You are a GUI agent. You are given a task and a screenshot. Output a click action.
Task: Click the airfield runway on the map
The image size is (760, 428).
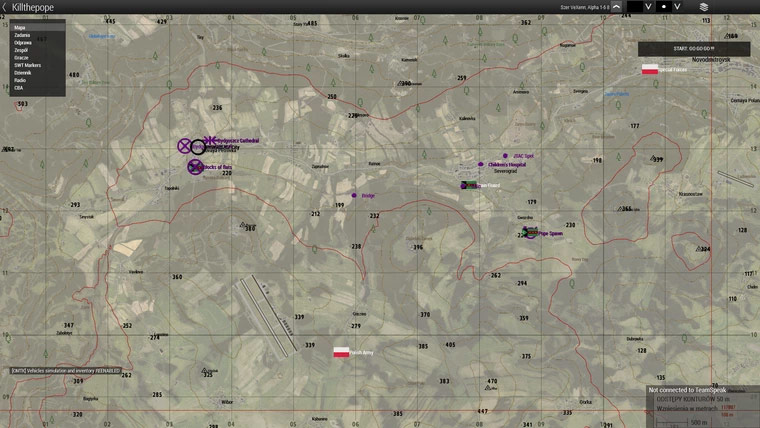267,315
